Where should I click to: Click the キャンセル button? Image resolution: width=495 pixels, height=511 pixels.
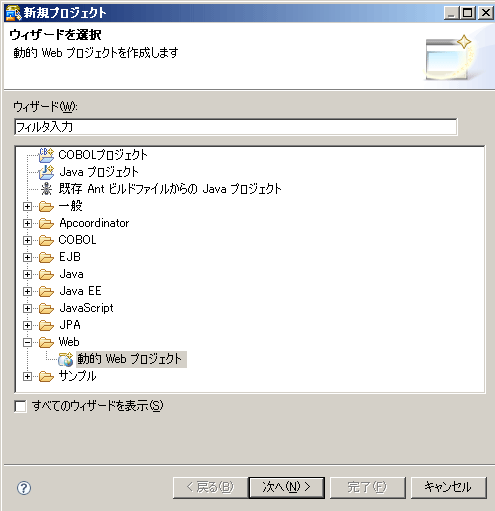click(x=449, y=488)
